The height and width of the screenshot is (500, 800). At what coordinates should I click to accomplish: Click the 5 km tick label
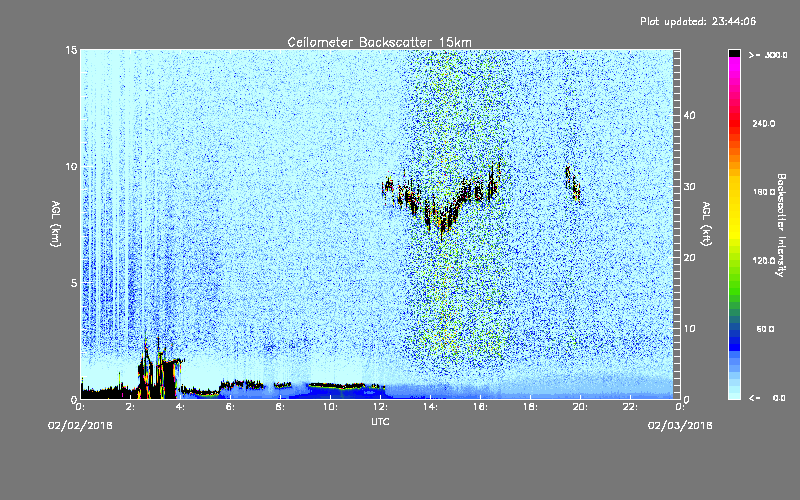74,283
